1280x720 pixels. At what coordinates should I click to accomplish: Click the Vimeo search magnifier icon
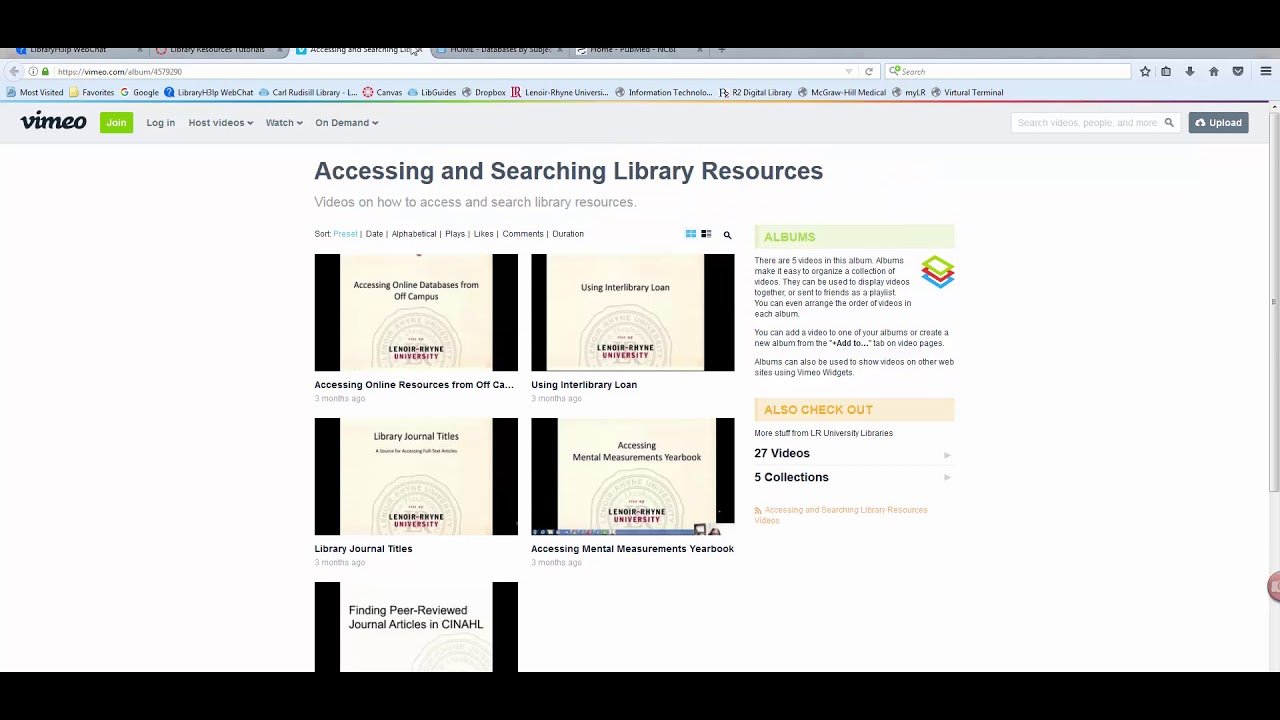click(1169, 123)
